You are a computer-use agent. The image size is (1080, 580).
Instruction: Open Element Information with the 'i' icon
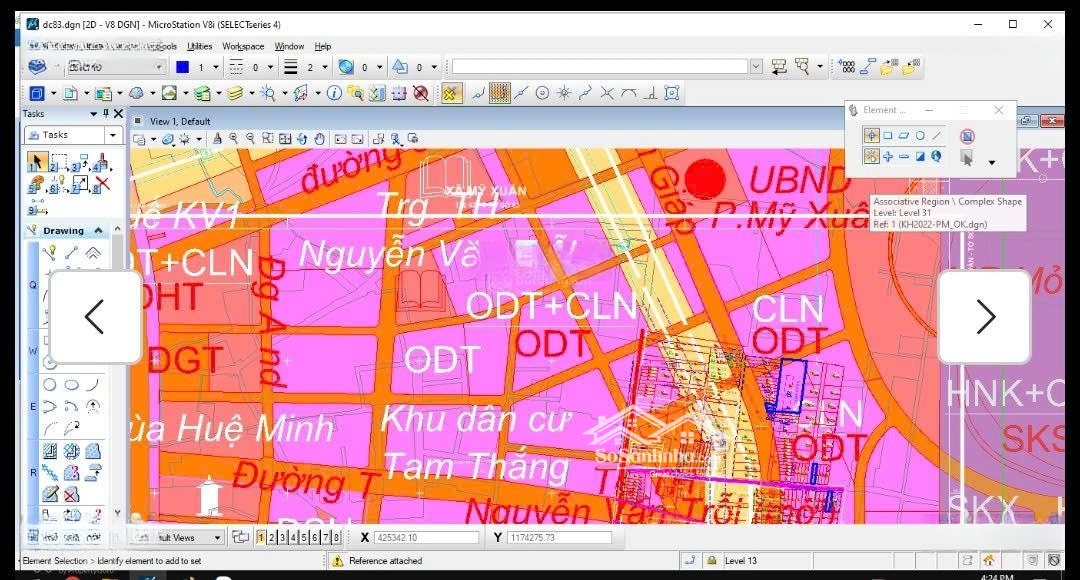[x=334, y=93]
